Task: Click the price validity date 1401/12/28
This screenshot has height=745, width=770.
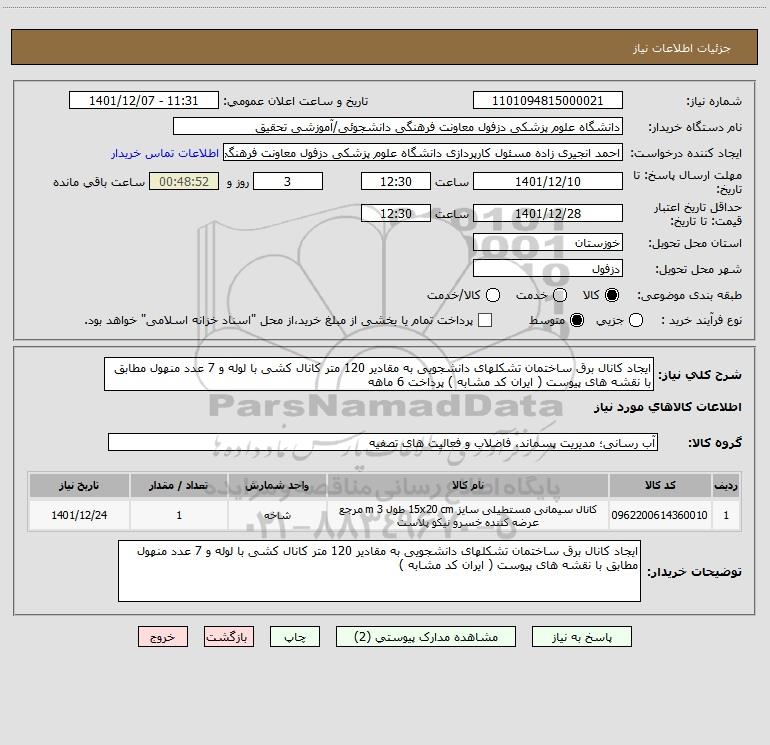Action: [x=548, y=213]
